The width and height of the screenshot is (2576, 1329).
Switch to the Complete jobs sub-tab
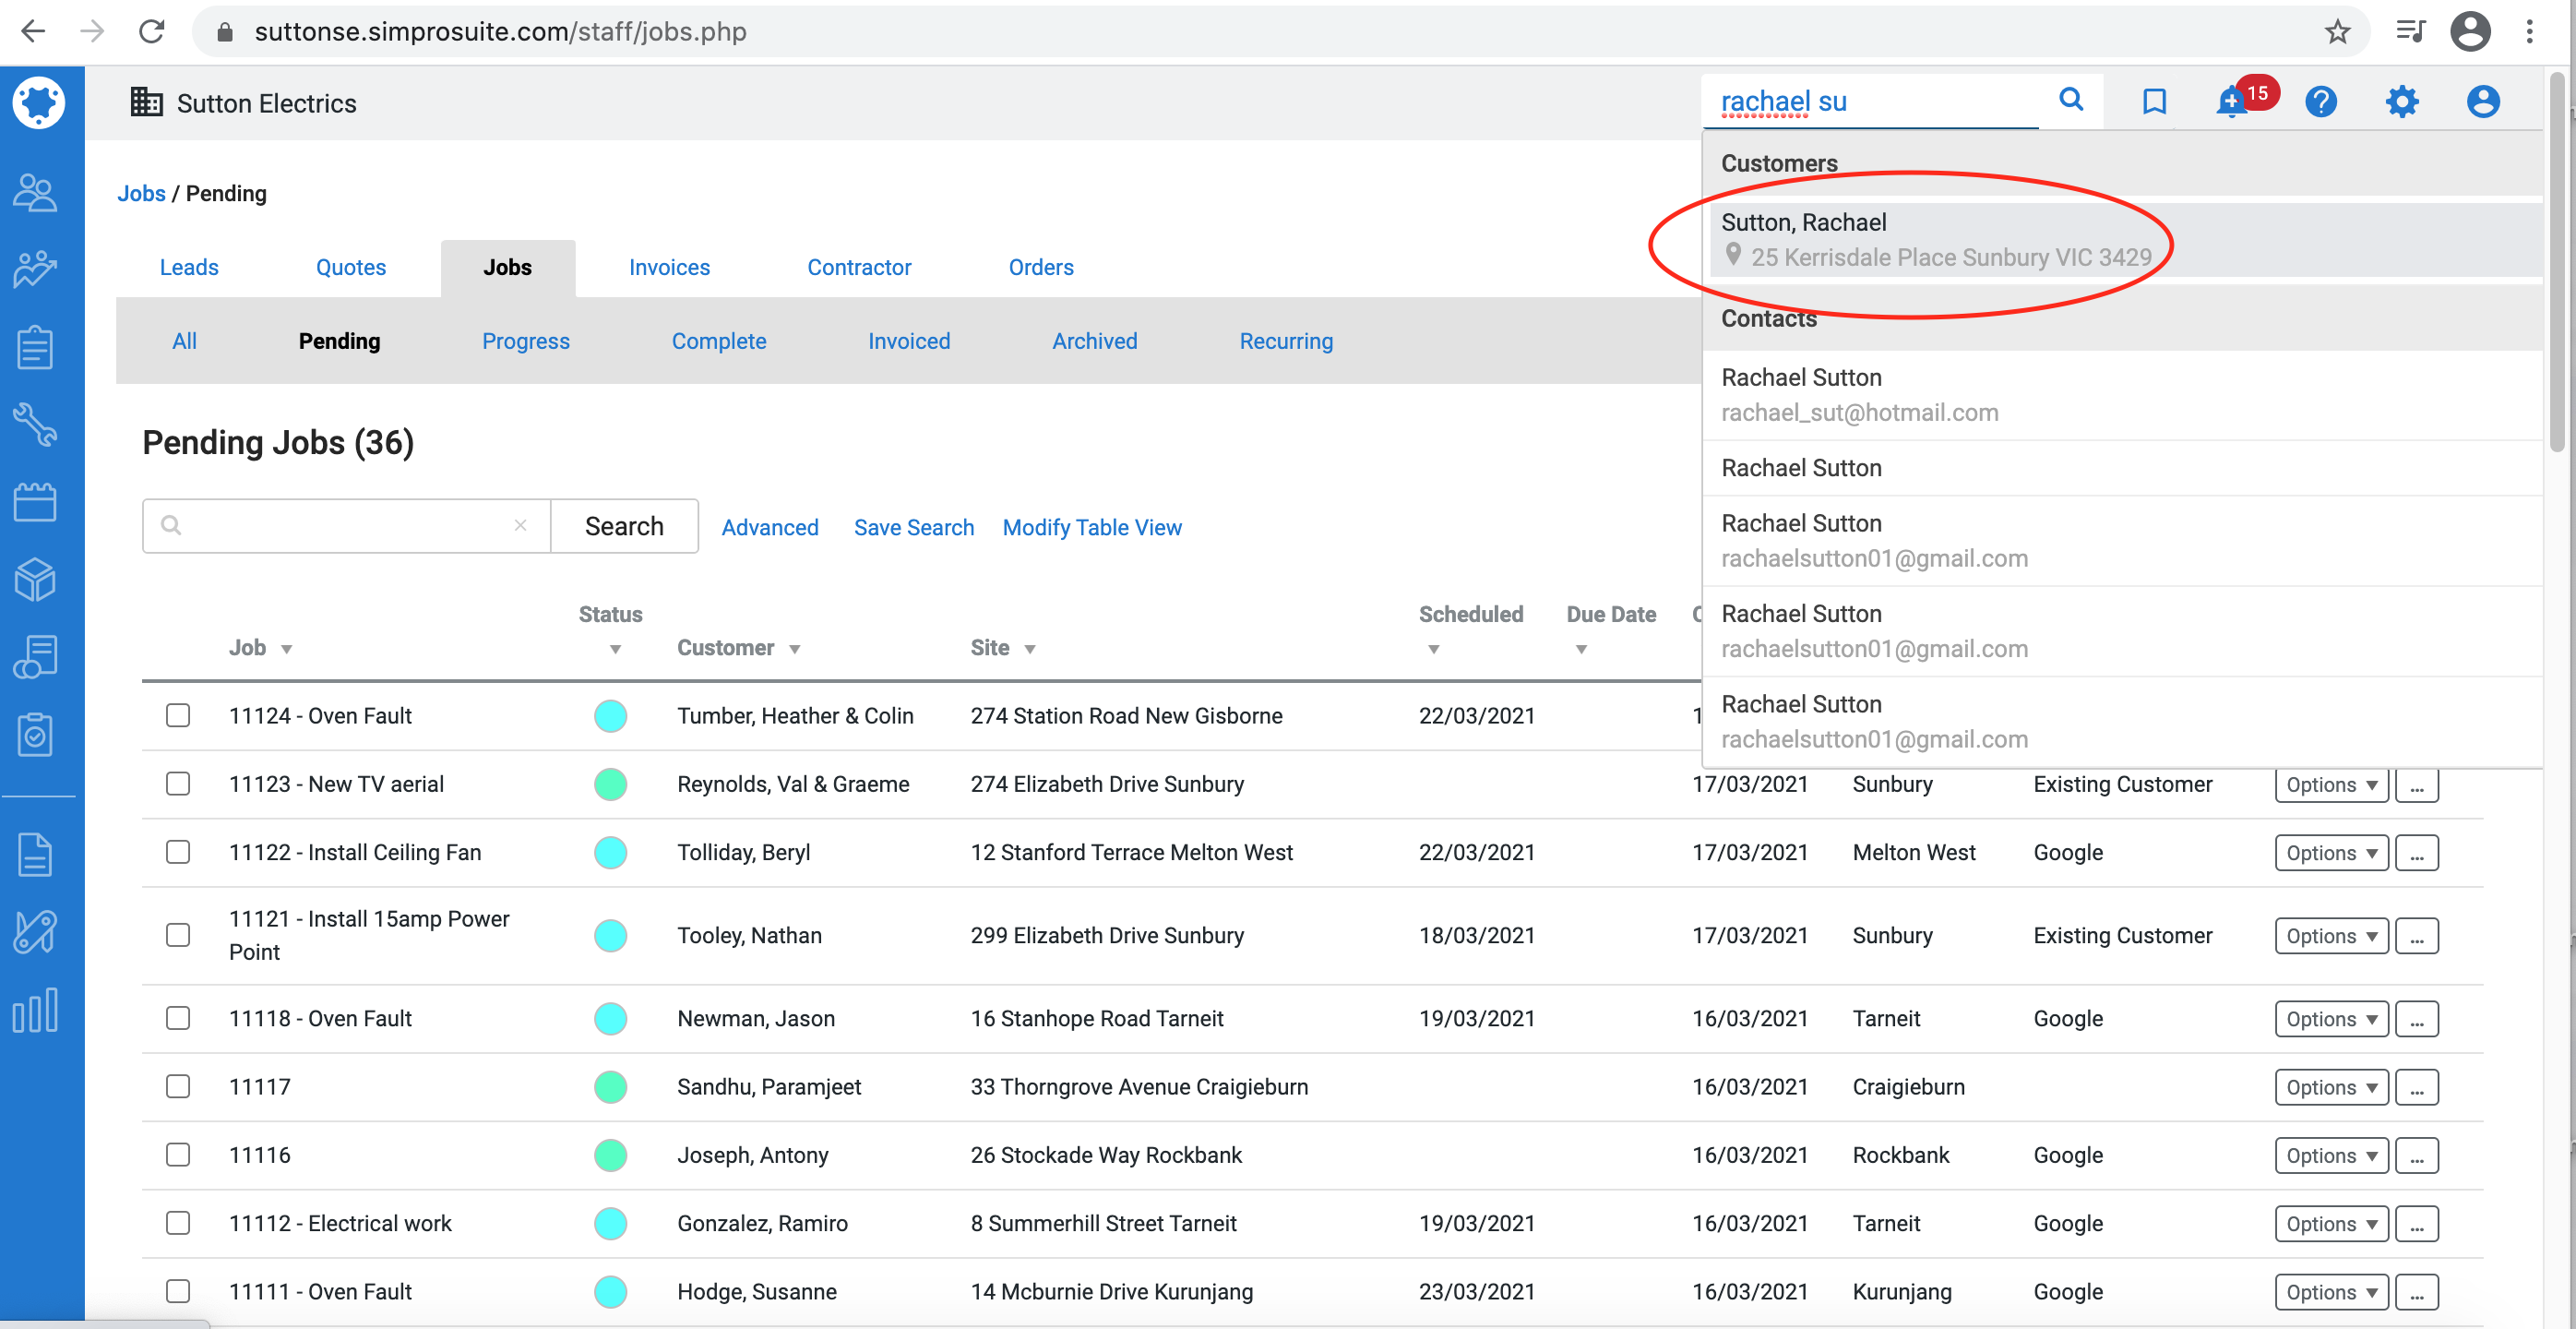(718, 341)
